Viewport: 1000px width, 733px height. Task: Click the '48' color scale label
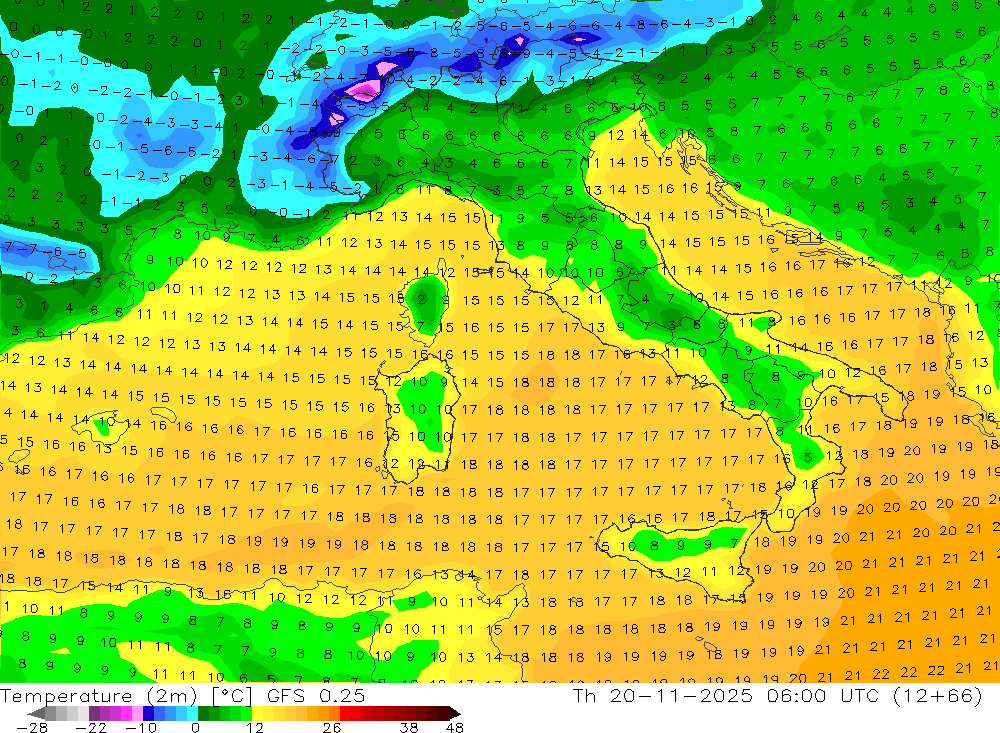click(x=455, y=727)
